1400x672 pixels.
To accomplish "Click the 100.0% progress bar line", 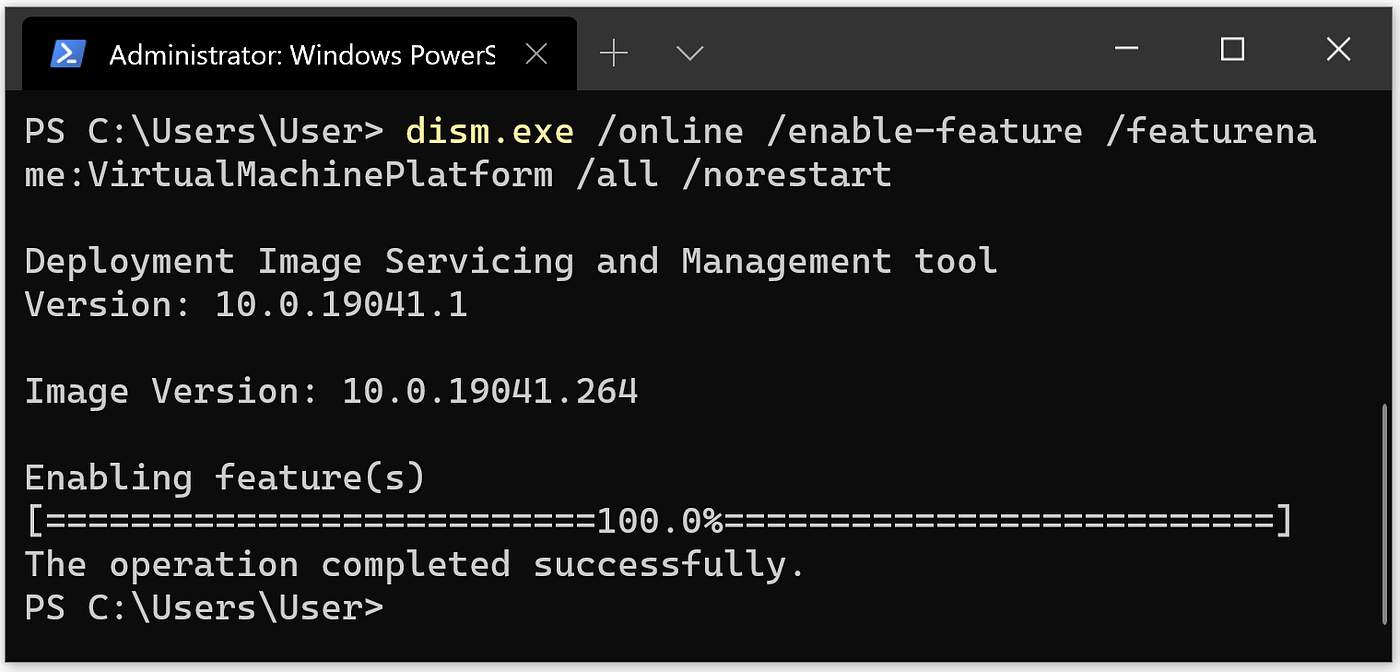I will (657, 520).
